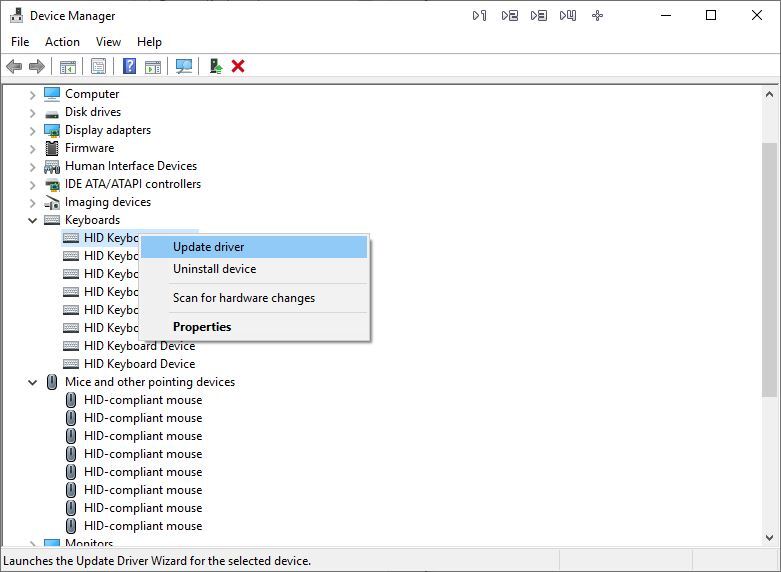
Task: Click the title bar icon labeled 4
Action: pyautogui.click(x=568, y=16)
